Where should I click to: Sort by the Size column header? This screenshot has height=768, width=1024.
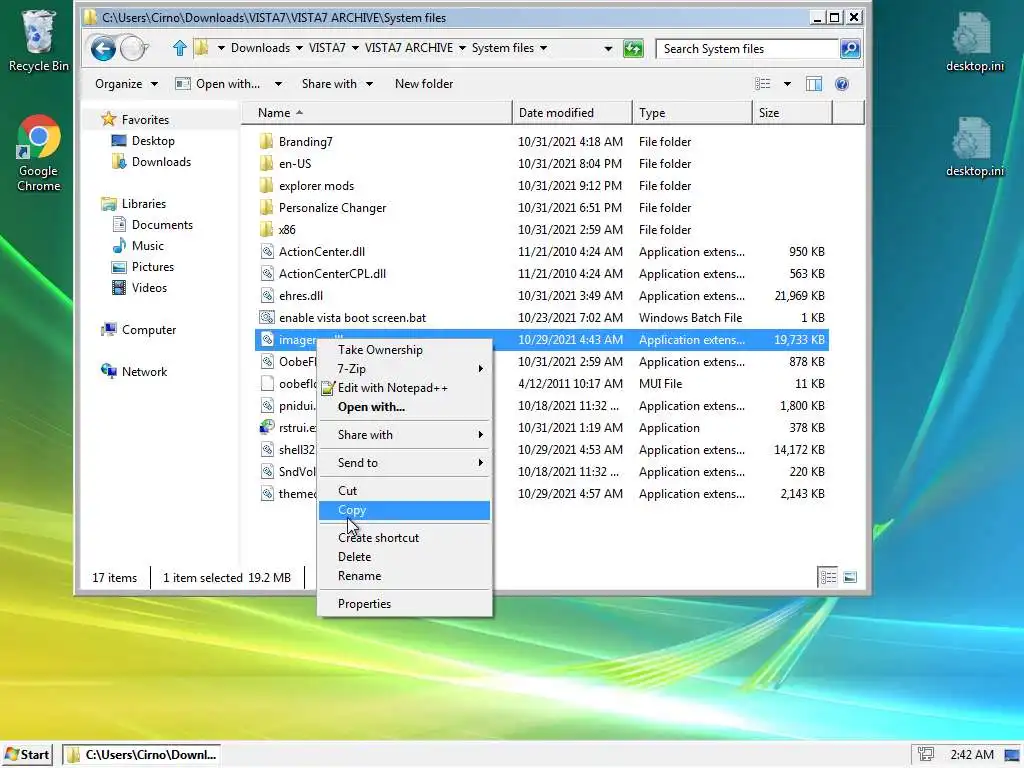(x=792, y=113)
